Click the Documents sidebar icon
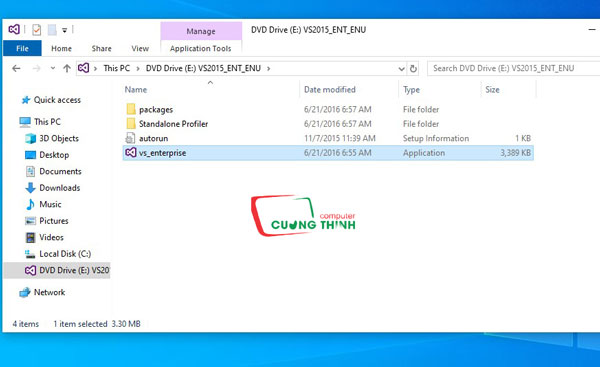Viewport: 600px width, 367px height. [x=30, y=171]
